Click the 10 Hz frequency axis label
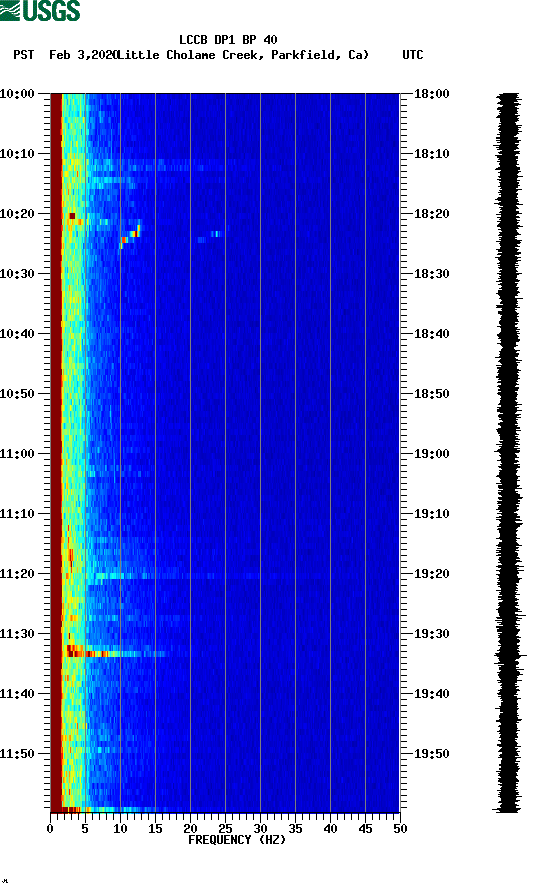This screenshot has height=892, width=552. pos(120,829)
